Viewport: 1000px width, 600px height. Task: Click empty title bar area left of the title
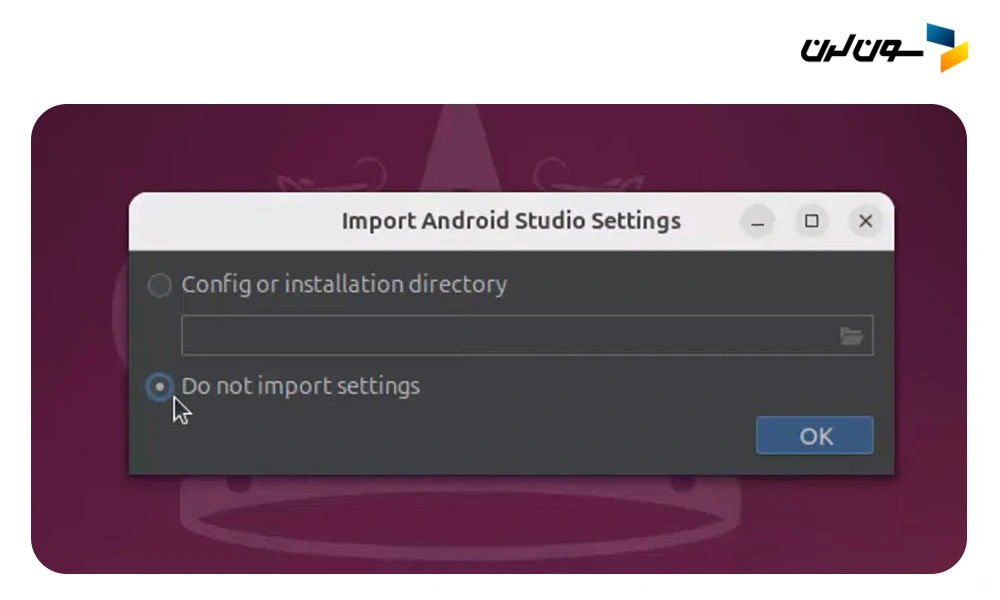(230, 221)
